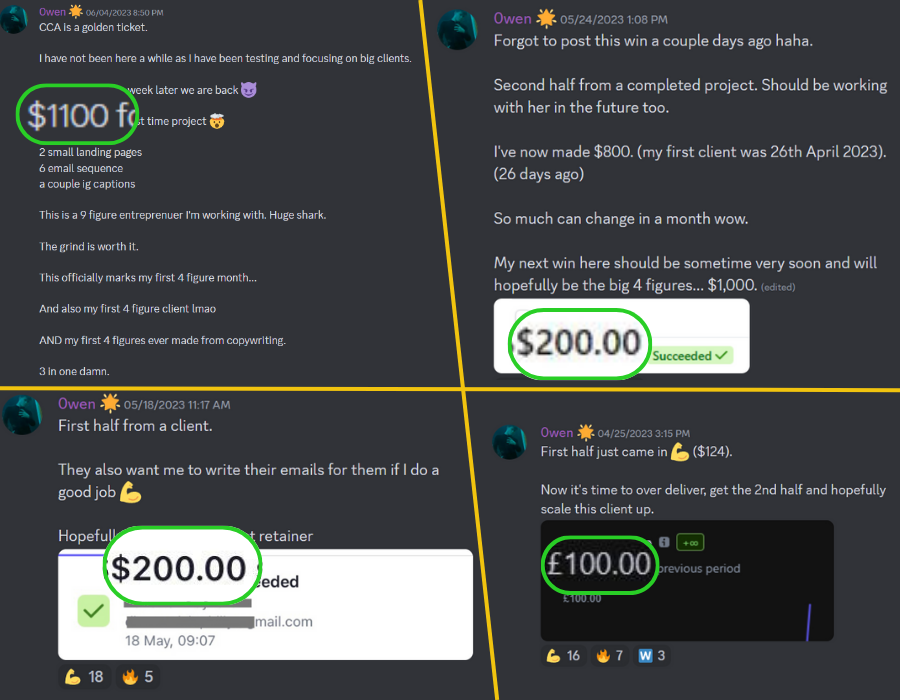This screenshot has width=900, height=700.
Task: Open the £100.00 revenue chart image
Action: 687,581
